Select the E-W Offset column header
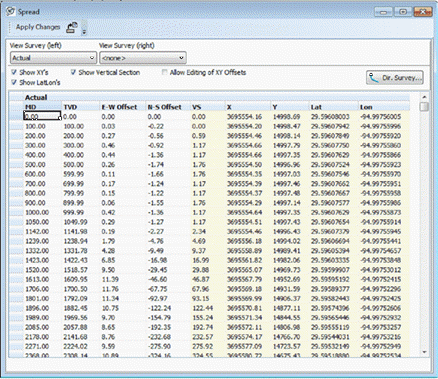The image size is (438, 379). point(123,107)
